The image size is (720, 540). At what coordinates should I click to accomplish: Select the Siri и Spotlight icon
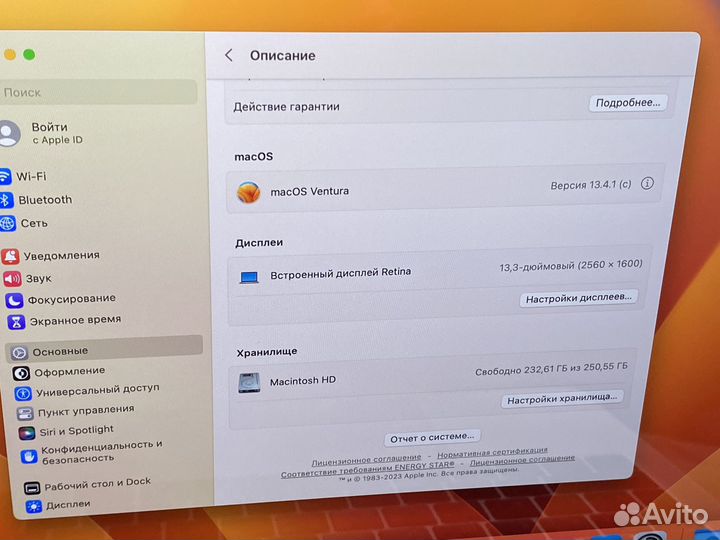coord(27,433)
